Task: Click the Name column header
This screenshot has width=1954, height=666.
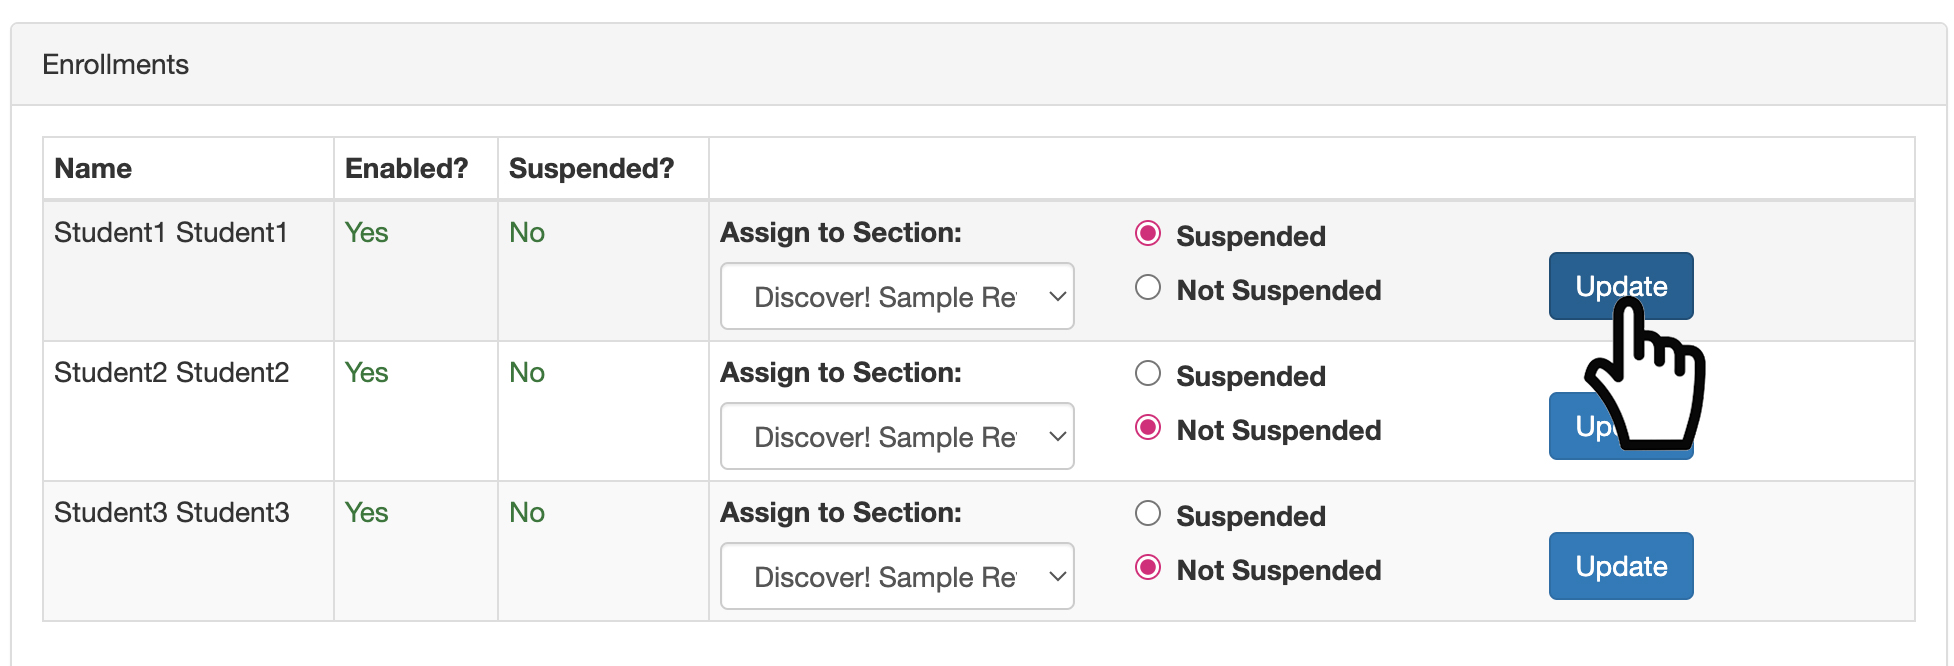Action: [93, 169]
